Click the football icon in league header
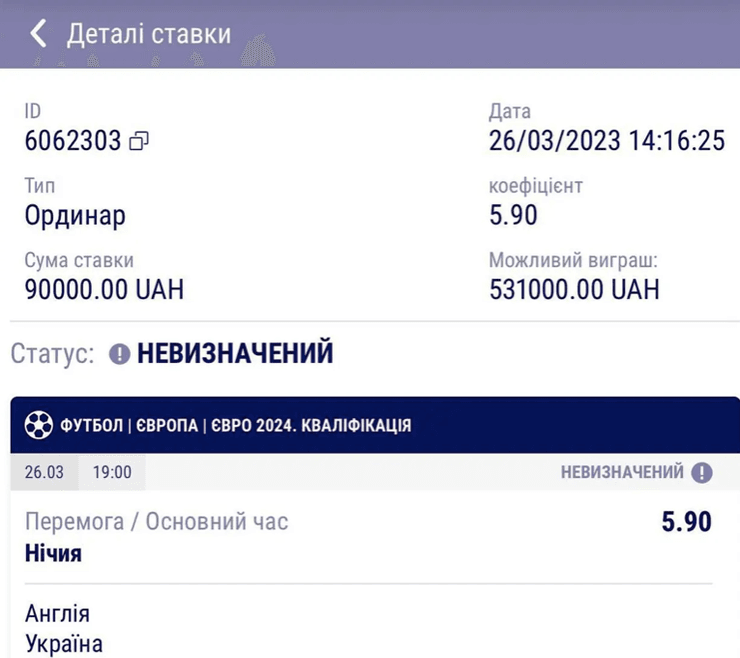The image size is (740, 658). [x=38, y=425]
